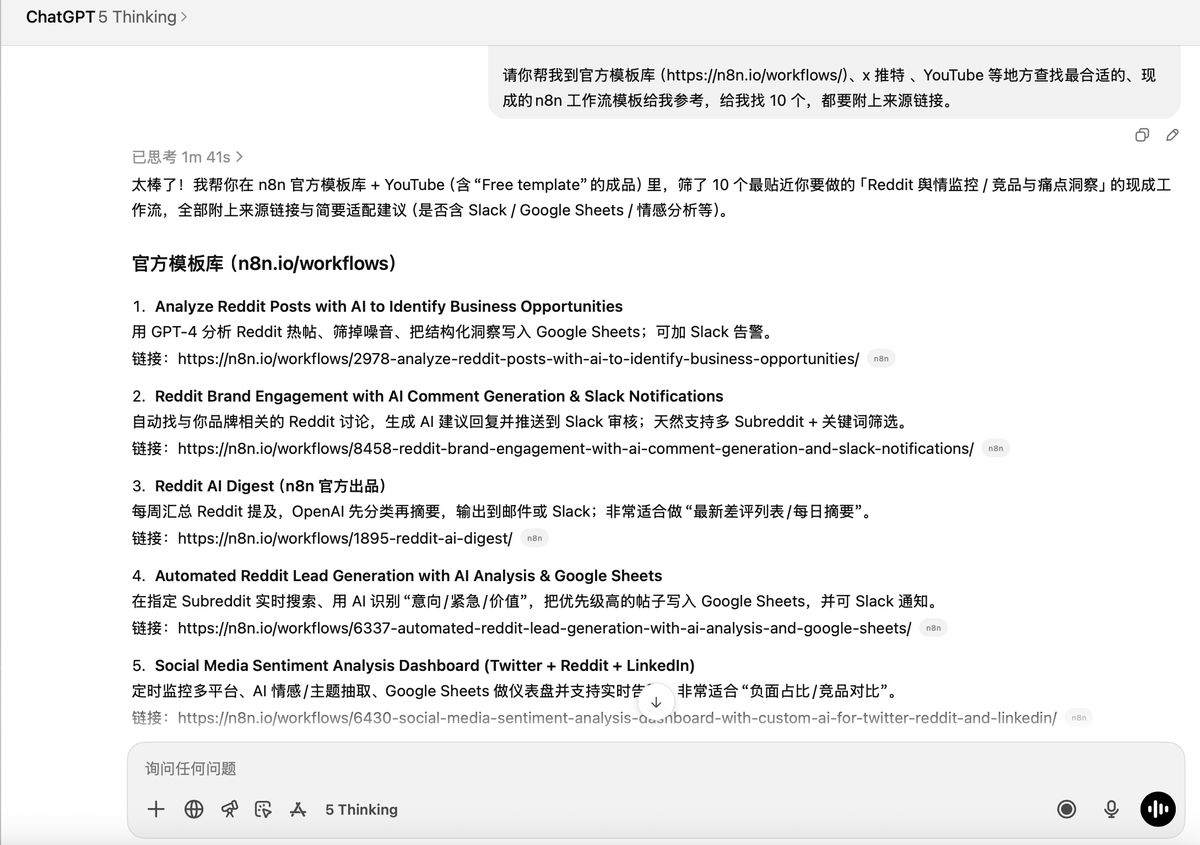
Task: Click the n8n badge beside Reddit AI Digest link
Action: point(534,538)
